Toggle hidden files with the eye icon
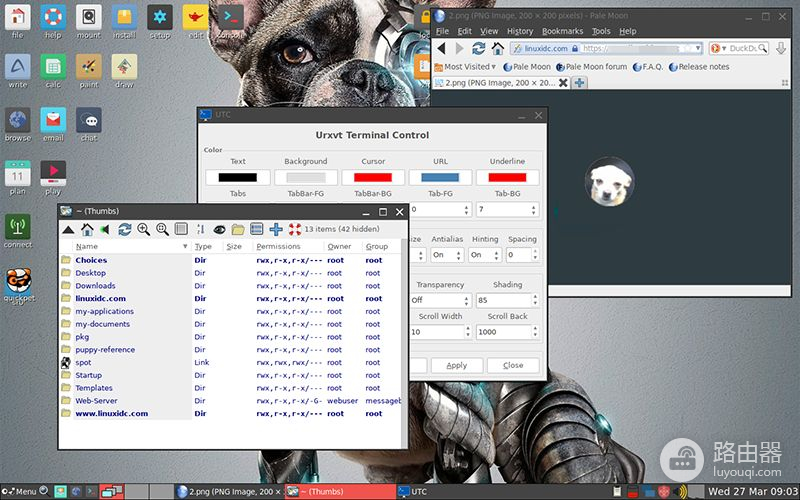Image resolution: width=800 pixels, height=500 pixels. tap(219, 229)
